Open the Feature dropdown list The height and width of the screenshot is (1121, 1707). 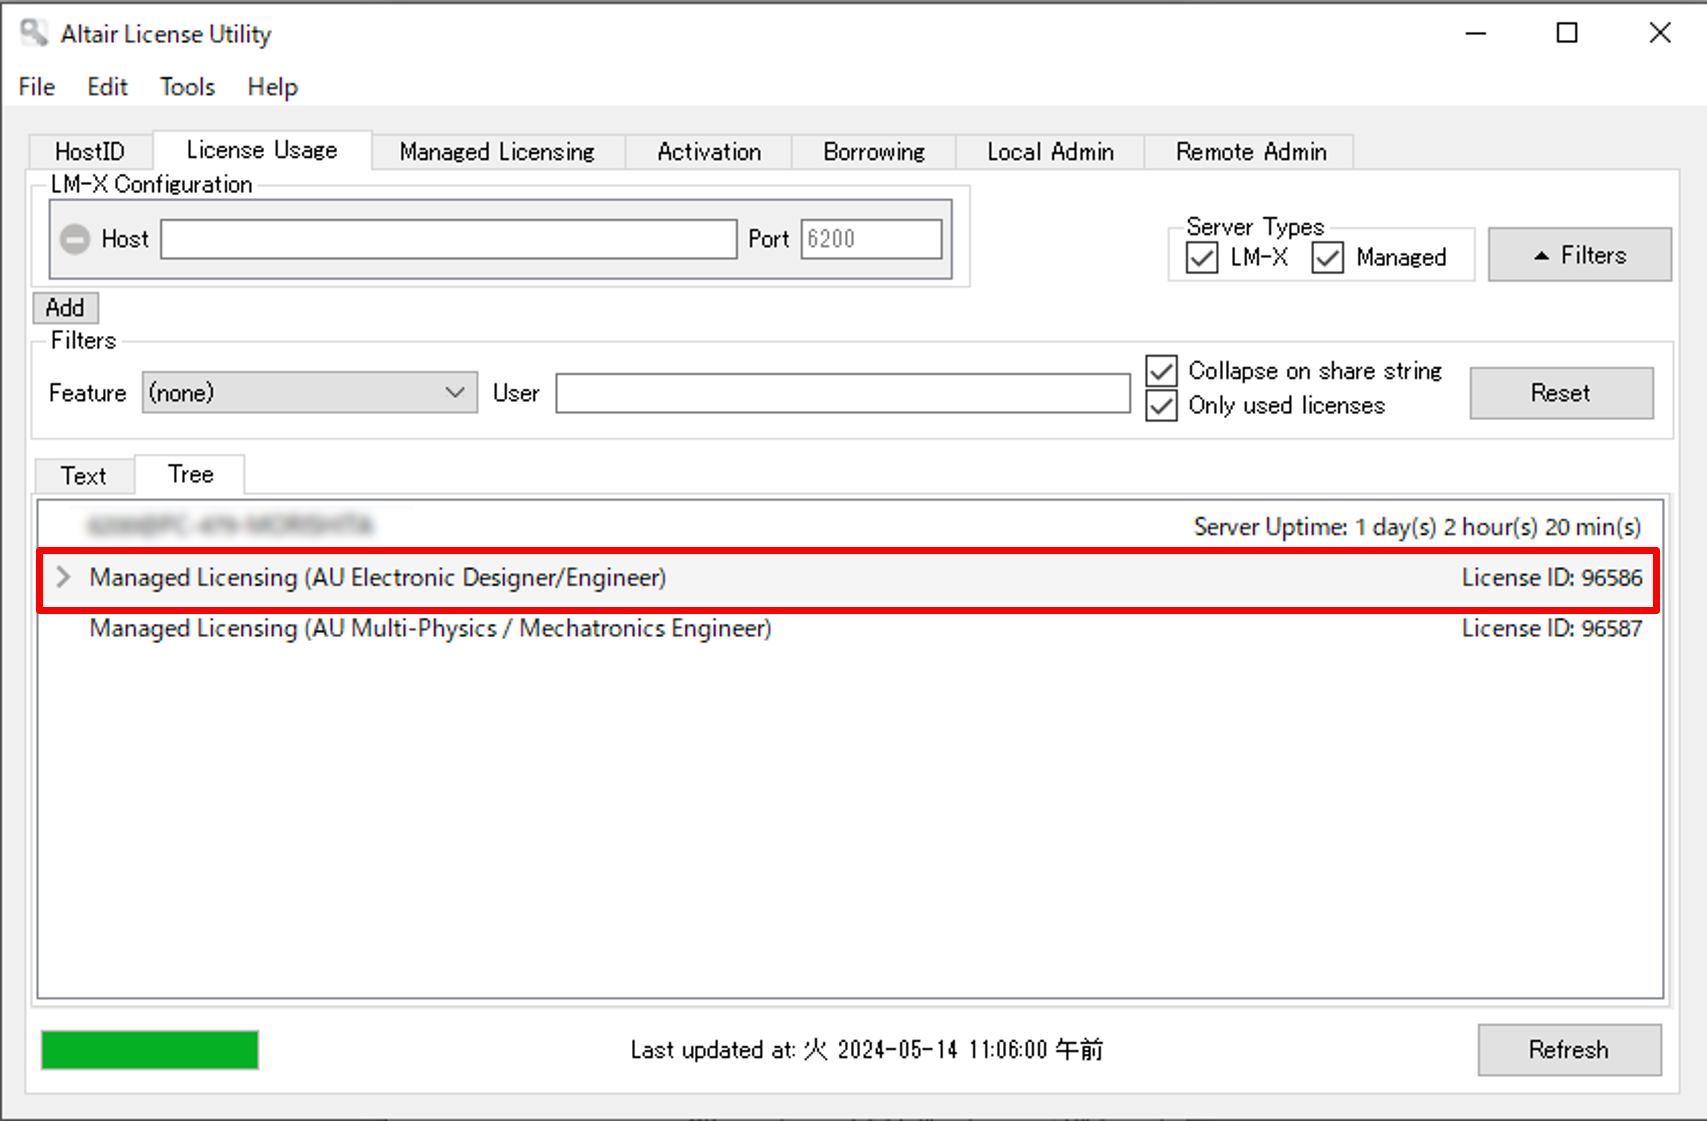[309, 393]
